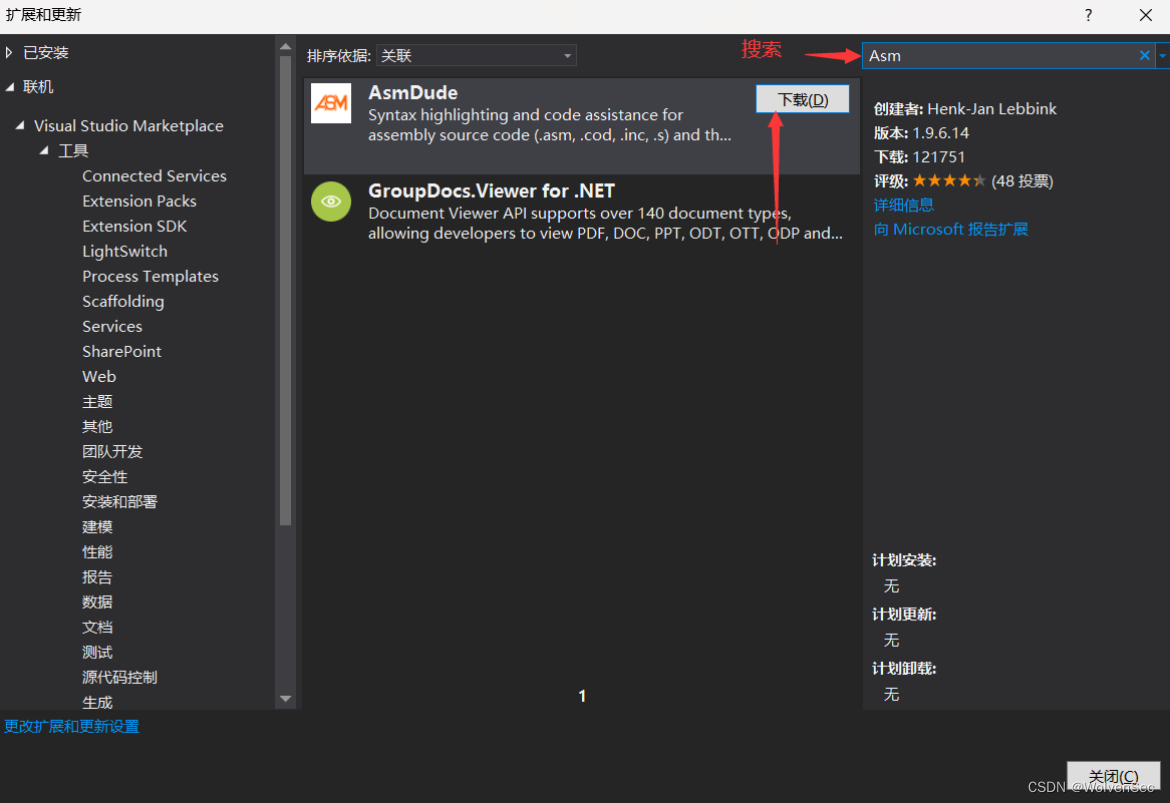
Task: Click 向 Microsoft 报告扩展 link
Action: point(951,229)
